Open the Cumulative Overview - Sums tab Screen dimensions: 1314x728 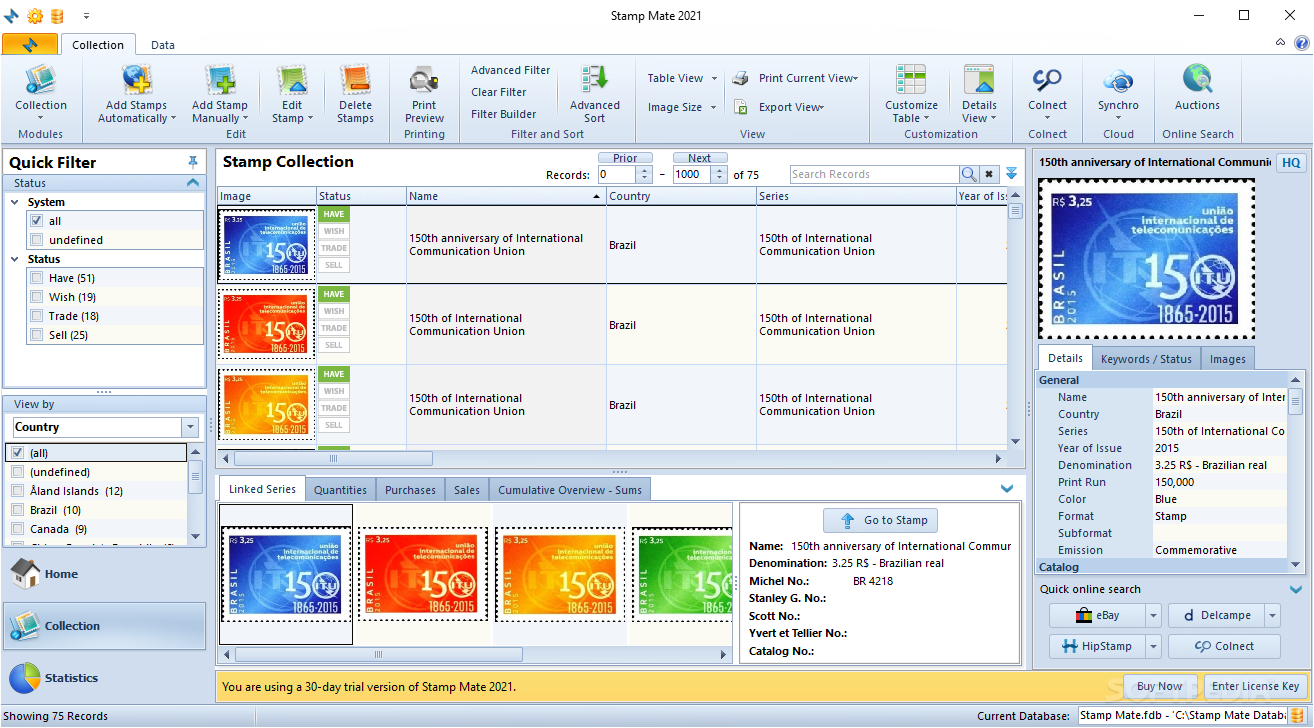(x=570, y=490)
